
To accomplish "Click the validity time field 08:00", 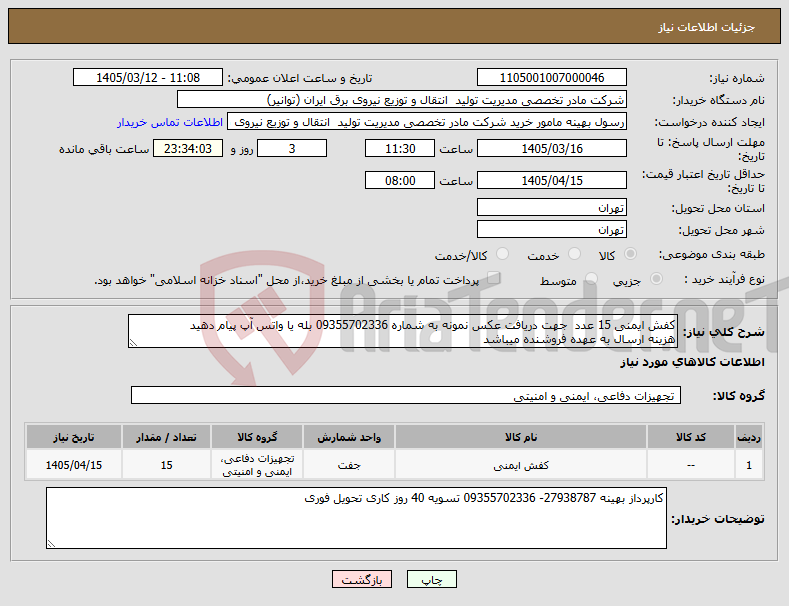I will (400, 180).
